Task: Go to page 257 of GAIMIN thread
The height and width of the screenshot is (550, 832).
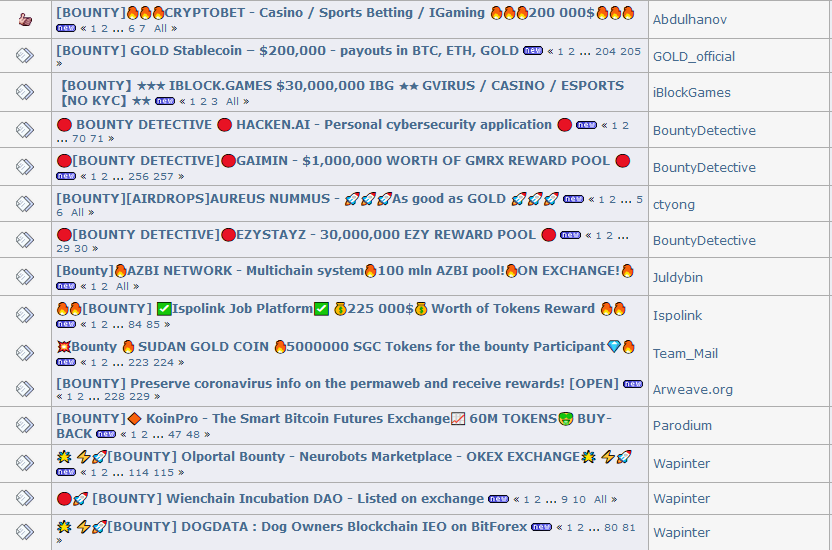Action: pyautogui.click(x=163, y=177)
